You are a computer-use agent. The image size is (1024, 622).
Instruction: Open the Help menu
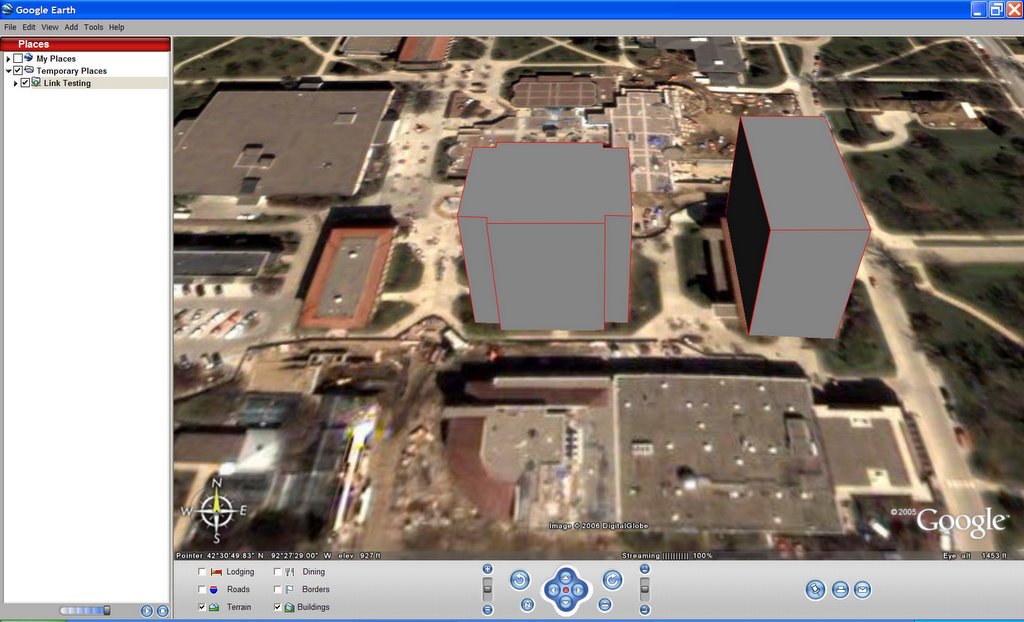coord(117,27)
